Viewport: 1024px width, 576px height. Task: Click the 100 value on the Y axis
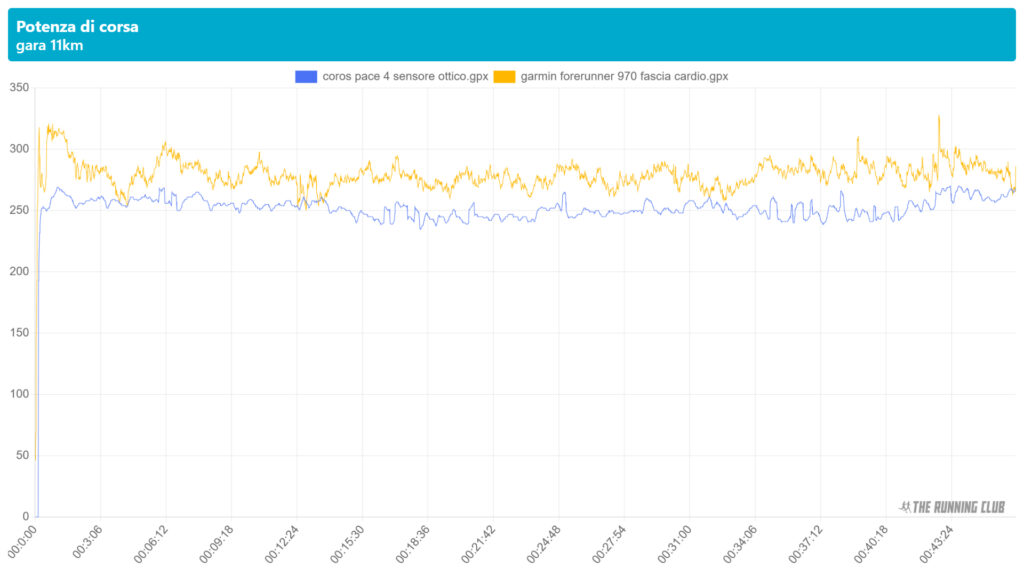pyautogui.click(x=17, y=394)
